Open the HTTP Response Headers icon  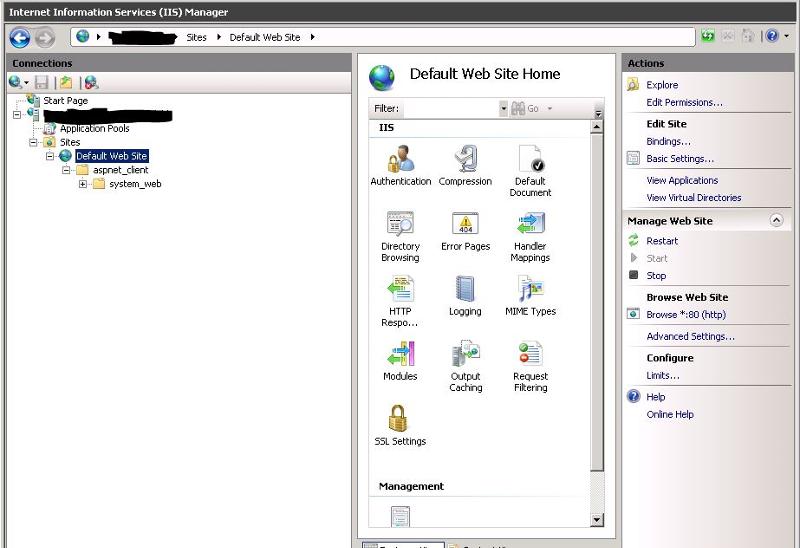point(400,288)
